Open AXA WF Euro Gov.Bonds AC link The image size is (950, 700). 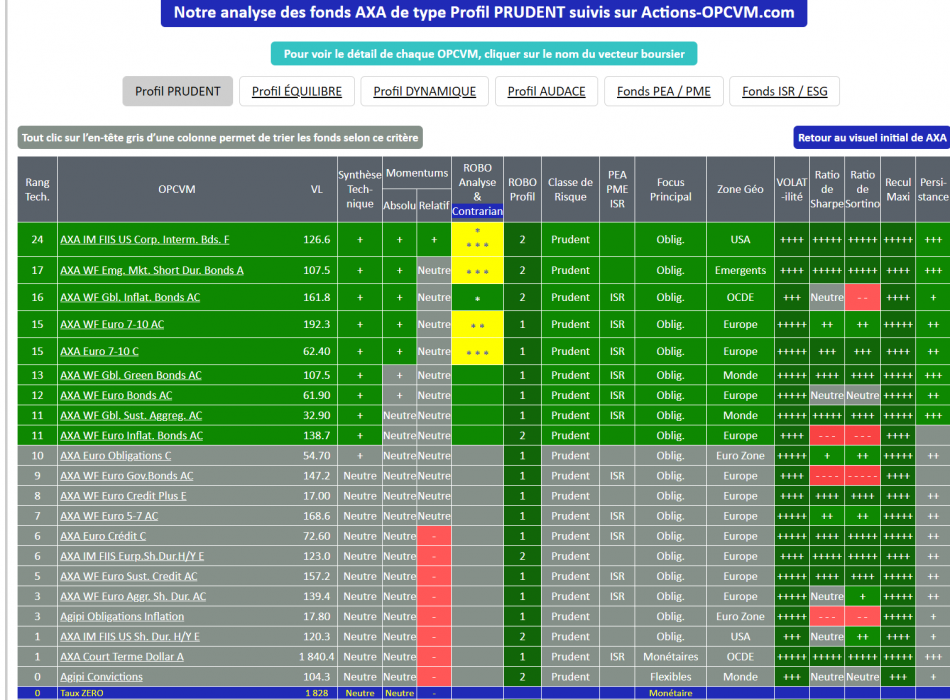pyautogui.click(x=127, y=476)
